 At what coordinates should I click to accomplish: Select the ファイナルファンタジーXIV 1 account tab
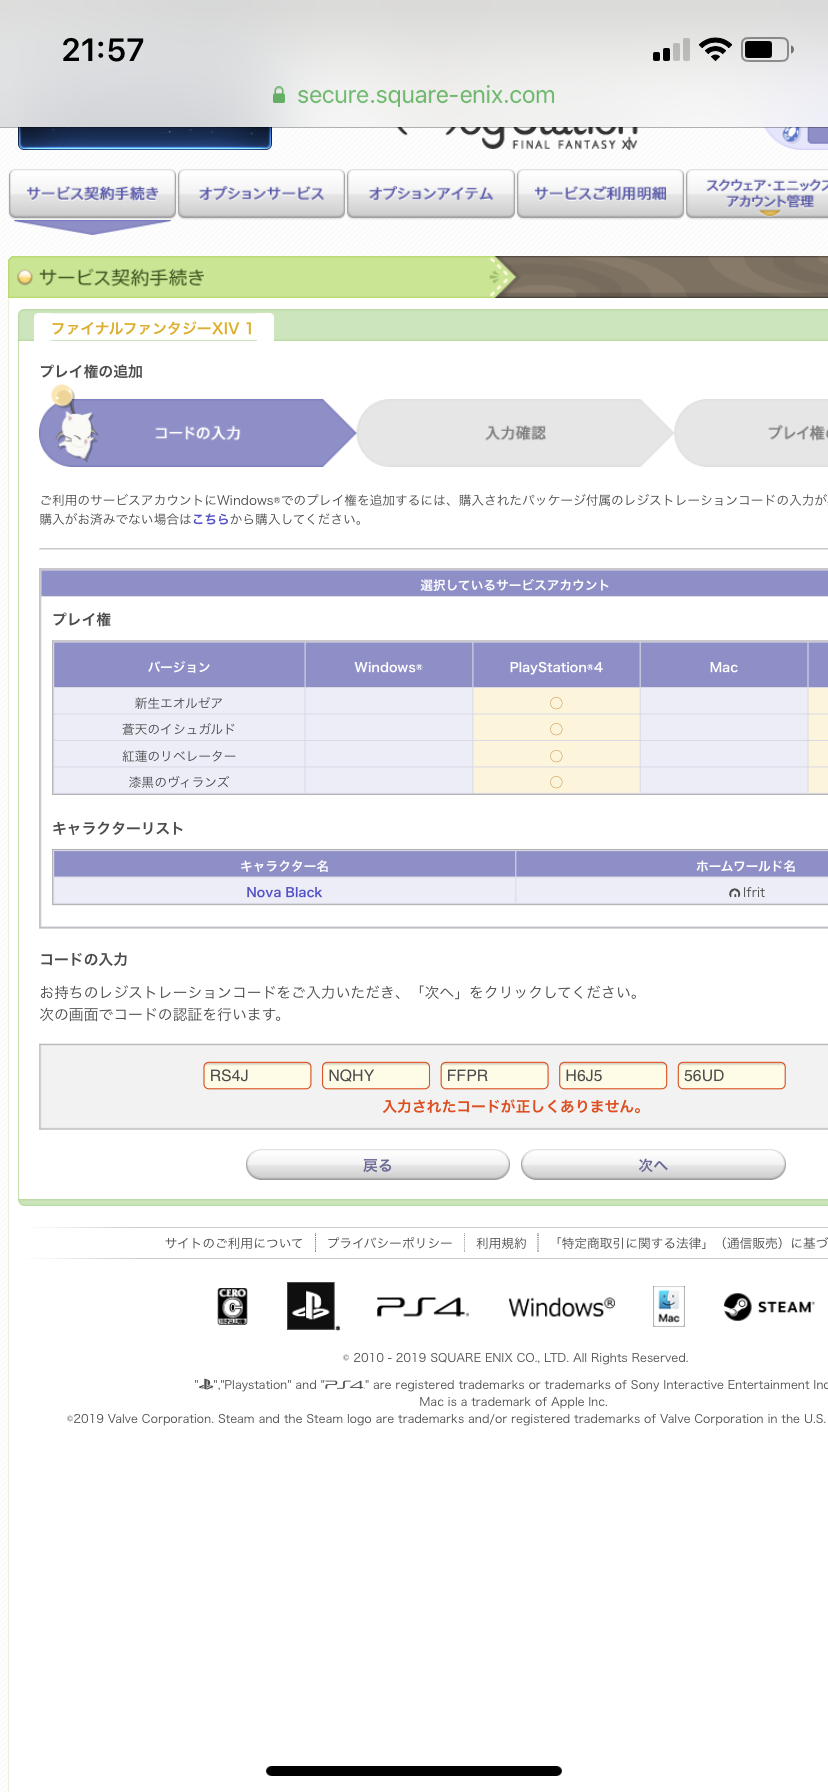click(x=152, y=328)
